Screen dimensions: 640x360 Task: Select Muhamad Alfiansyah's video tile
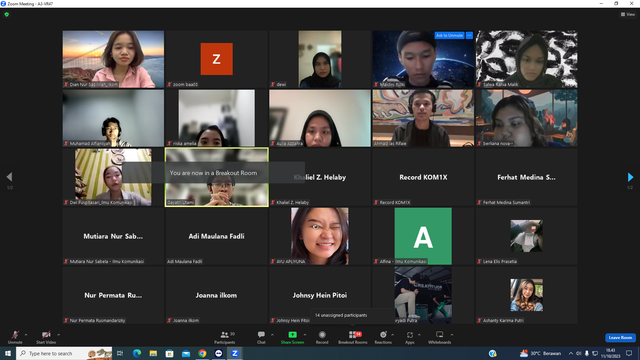pyautogui.click(x=113, y=118)
